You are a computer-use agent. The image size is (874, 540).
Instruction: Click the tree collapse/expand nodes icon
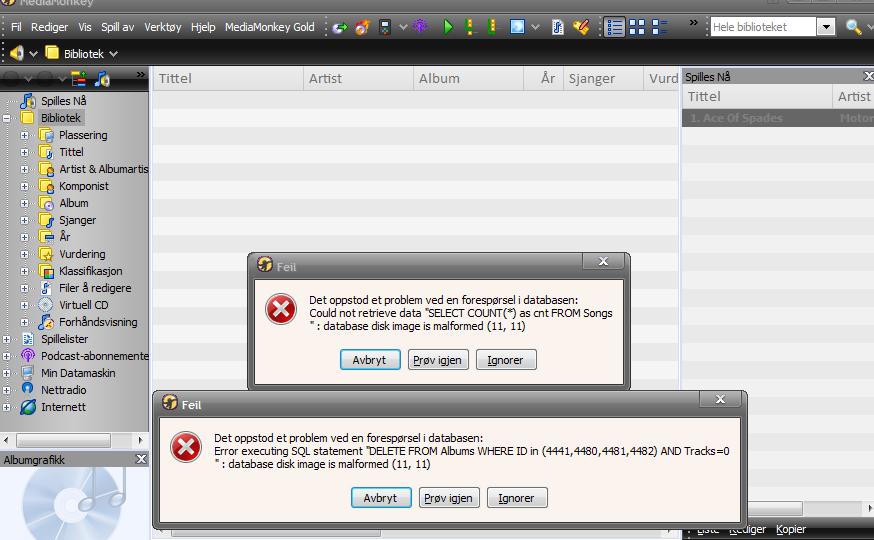pos(79,79)
